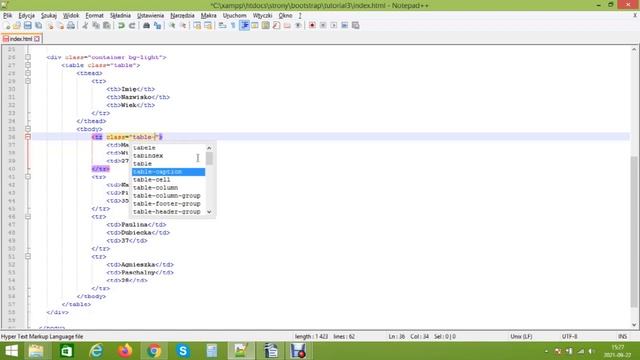640x360 pixels.
Task: Click the Unix (LF) status bar field
Action: coord(521,337)
